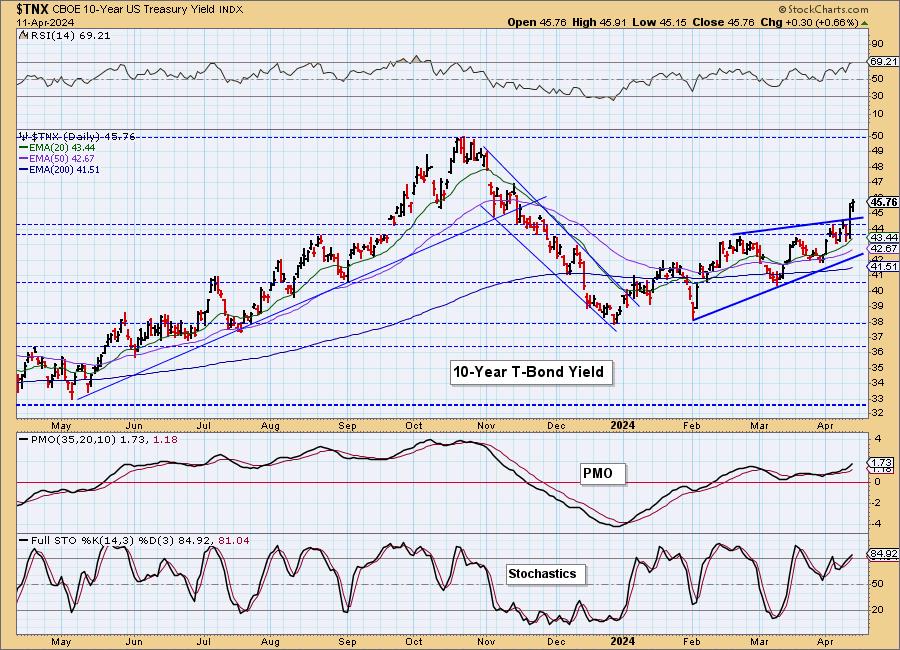
Task: Click the black line marker before Full STO
Action: pos(24,540)
